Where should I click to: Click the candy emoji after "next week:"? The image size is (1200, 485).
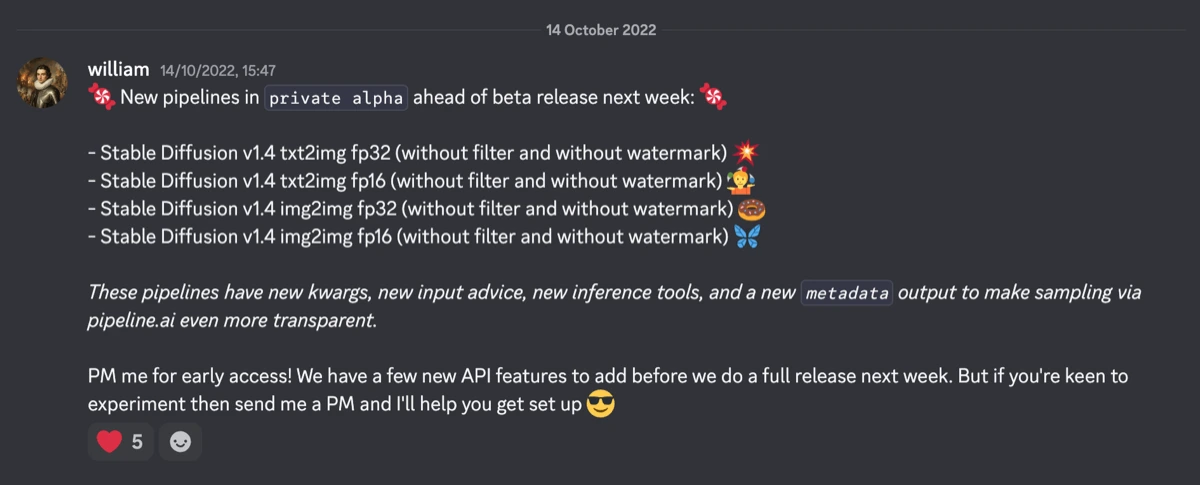(713, 97)
